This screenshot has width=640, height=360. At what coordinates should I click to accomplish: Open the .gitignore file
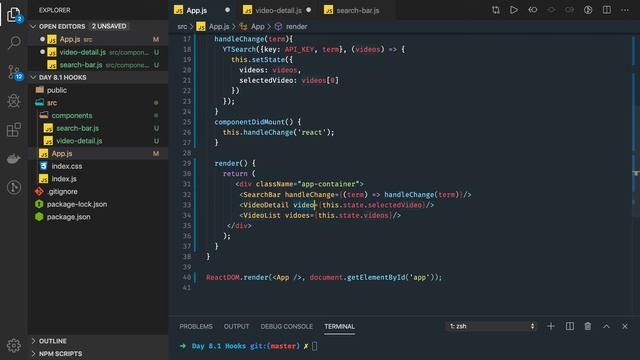pos(98,191)
